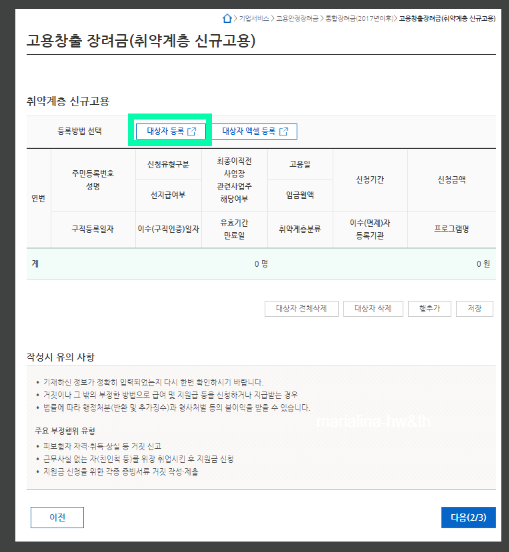Click the 선지급여부 column header
509x552 pixels.
coord(168,195)
